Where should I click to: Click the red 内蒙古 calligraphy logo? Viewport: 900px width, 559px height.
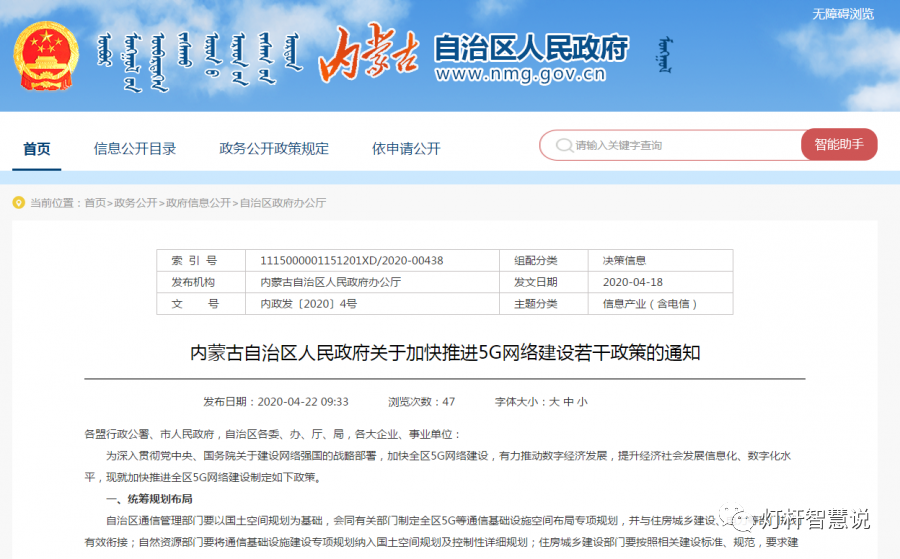point(368,54)
